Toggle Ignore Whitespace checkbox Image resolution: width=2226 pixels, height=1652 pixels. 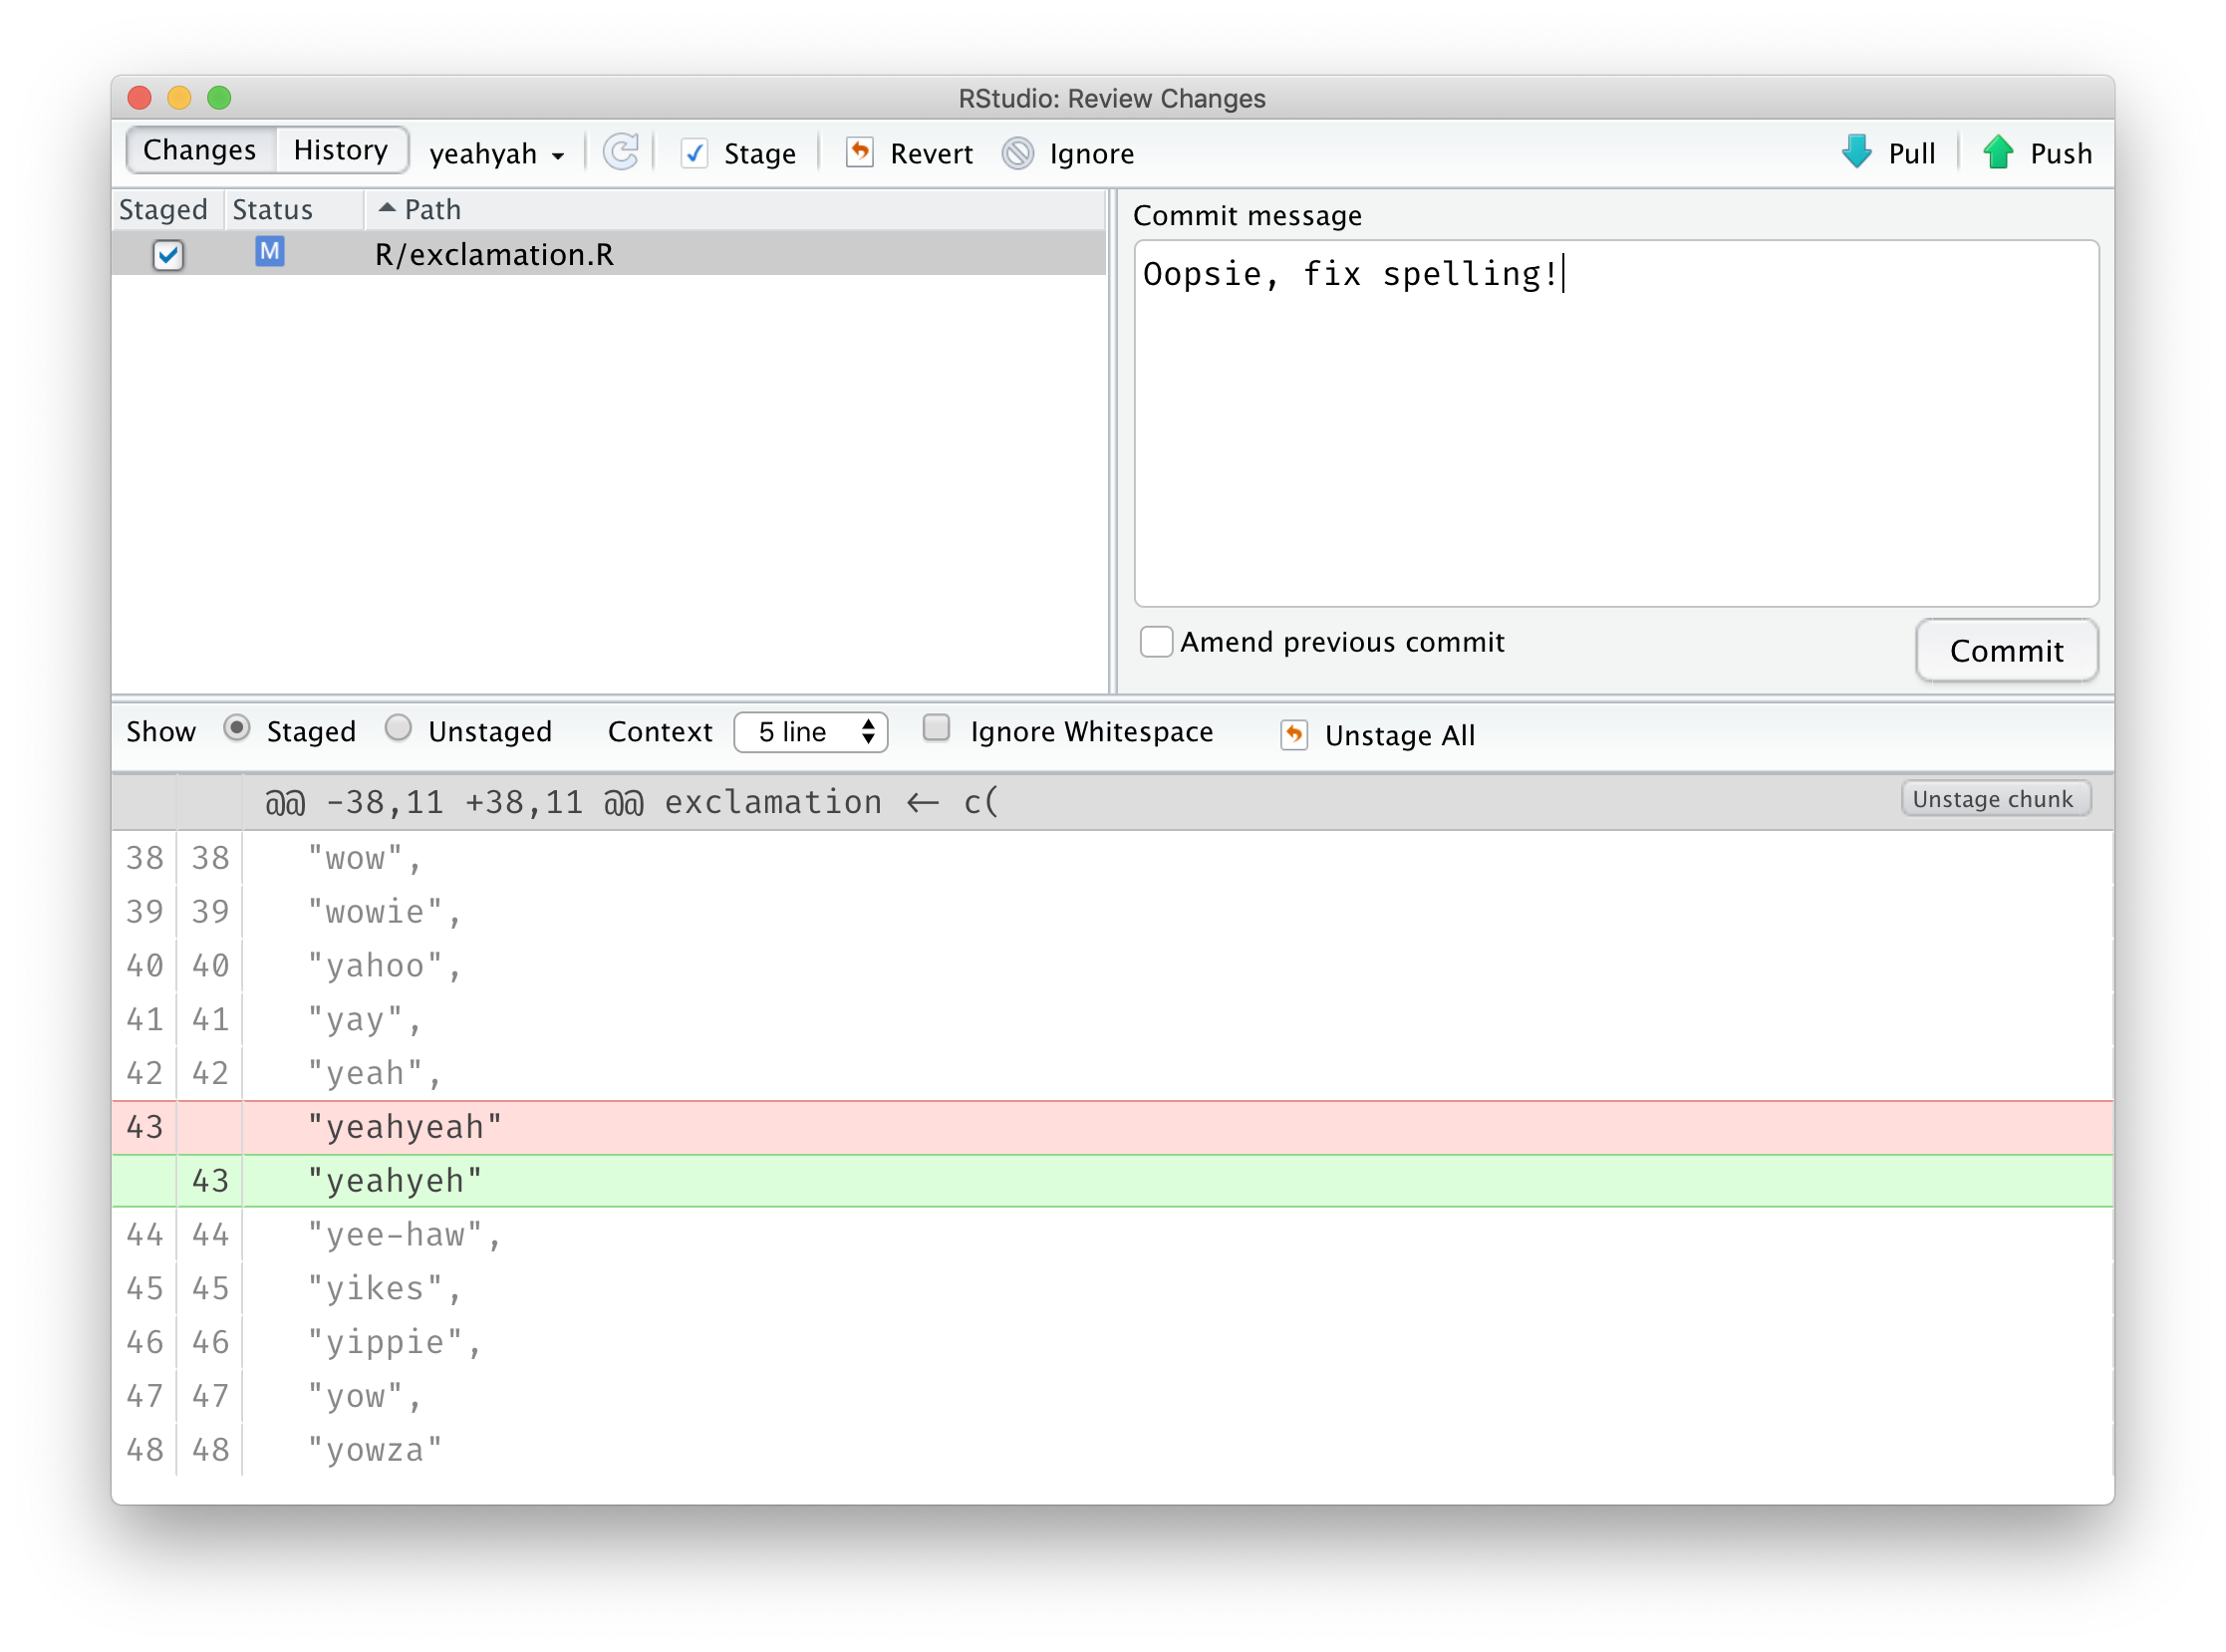click(x=936, y=728)
